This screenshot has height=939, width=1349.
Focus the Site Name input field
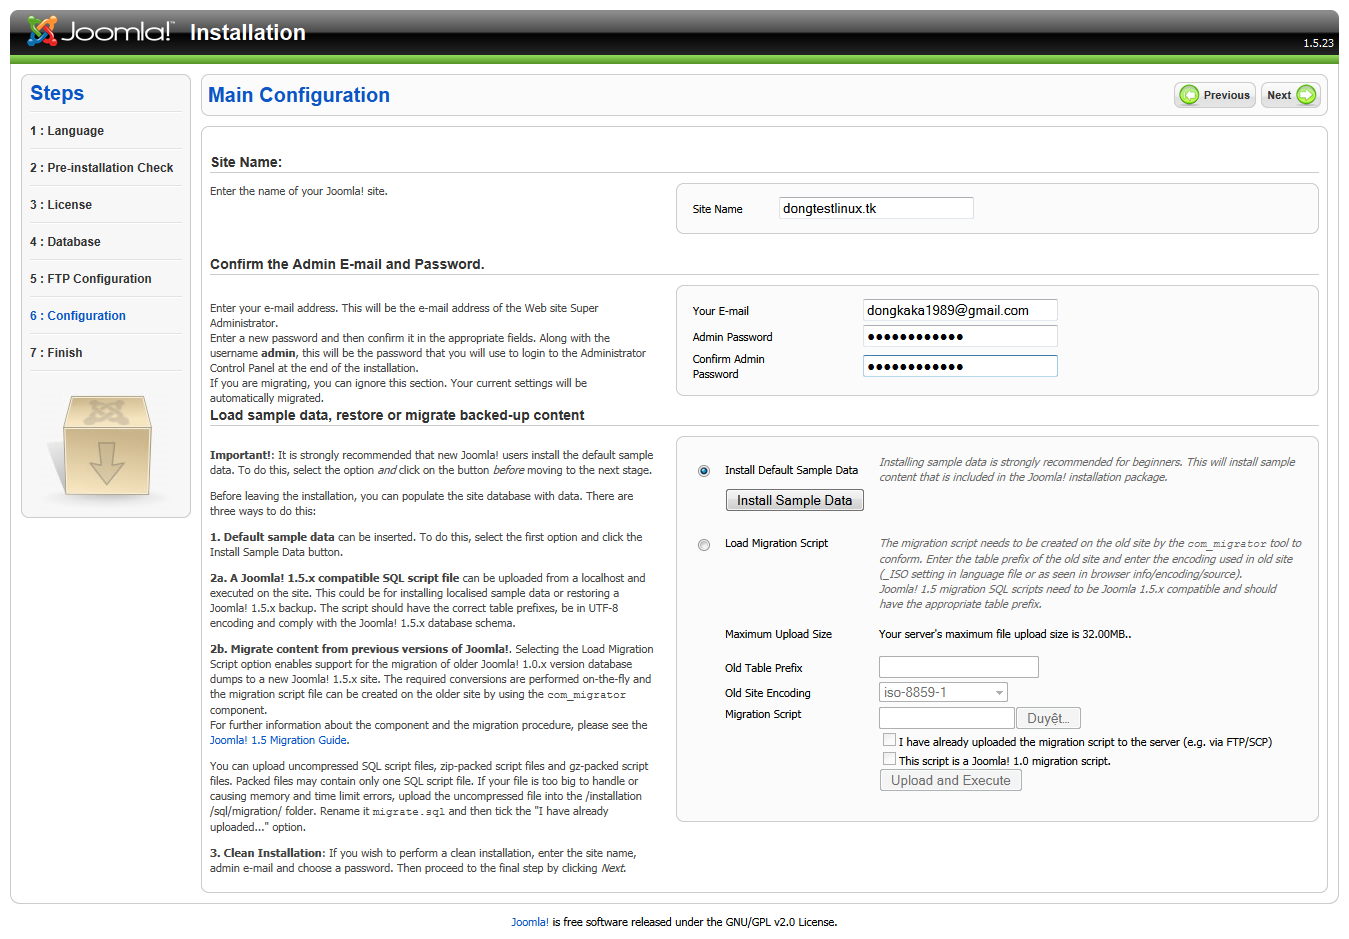(x=876, y=208)
